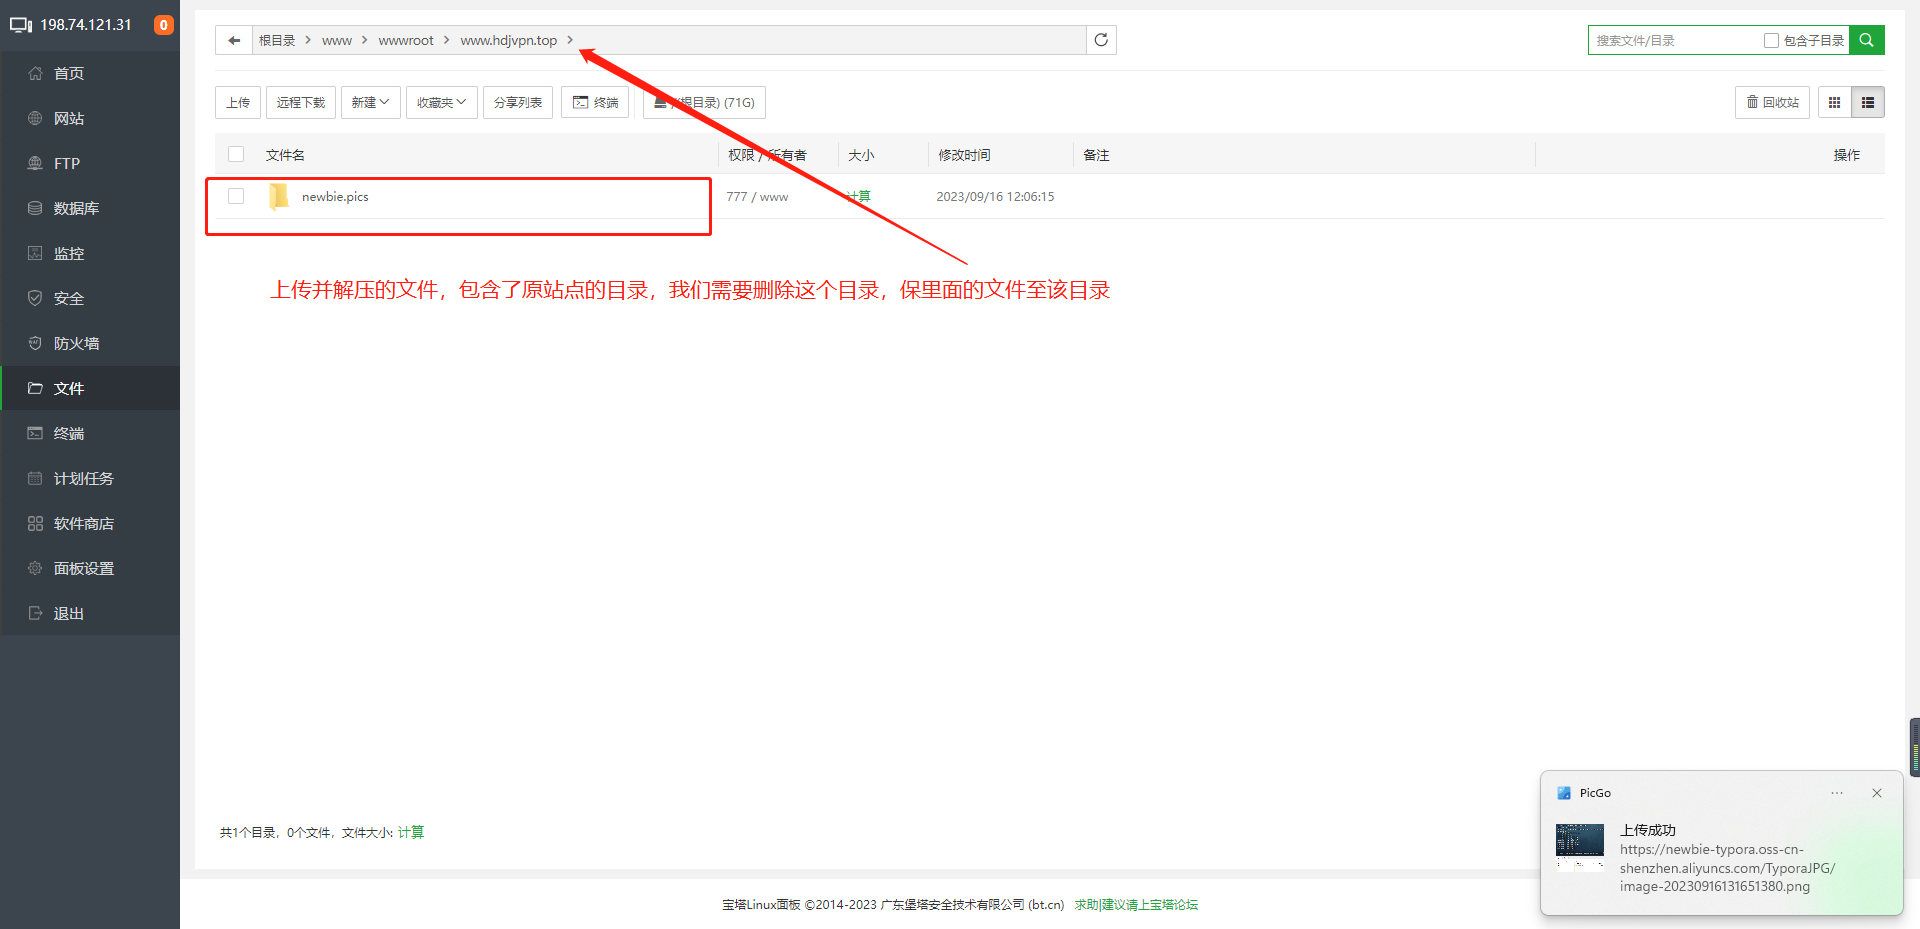The height and width of the screenshot is (929, 1920).
Task: Click the 退出 logout icon
Action: tap(35, 613)
